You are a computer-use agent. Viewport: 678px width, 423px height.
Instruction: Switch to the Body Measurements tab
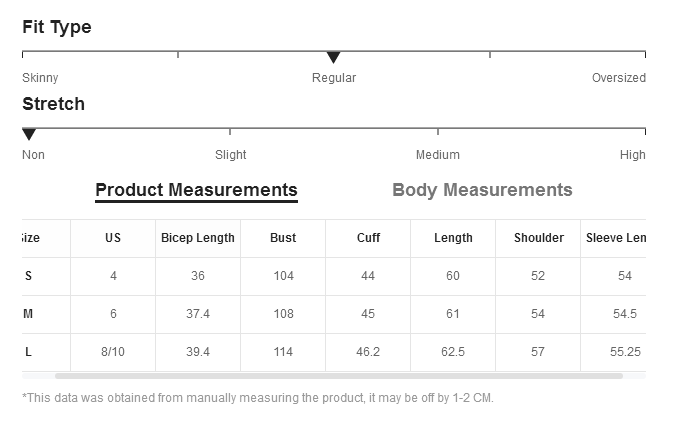tap(482, 190)
